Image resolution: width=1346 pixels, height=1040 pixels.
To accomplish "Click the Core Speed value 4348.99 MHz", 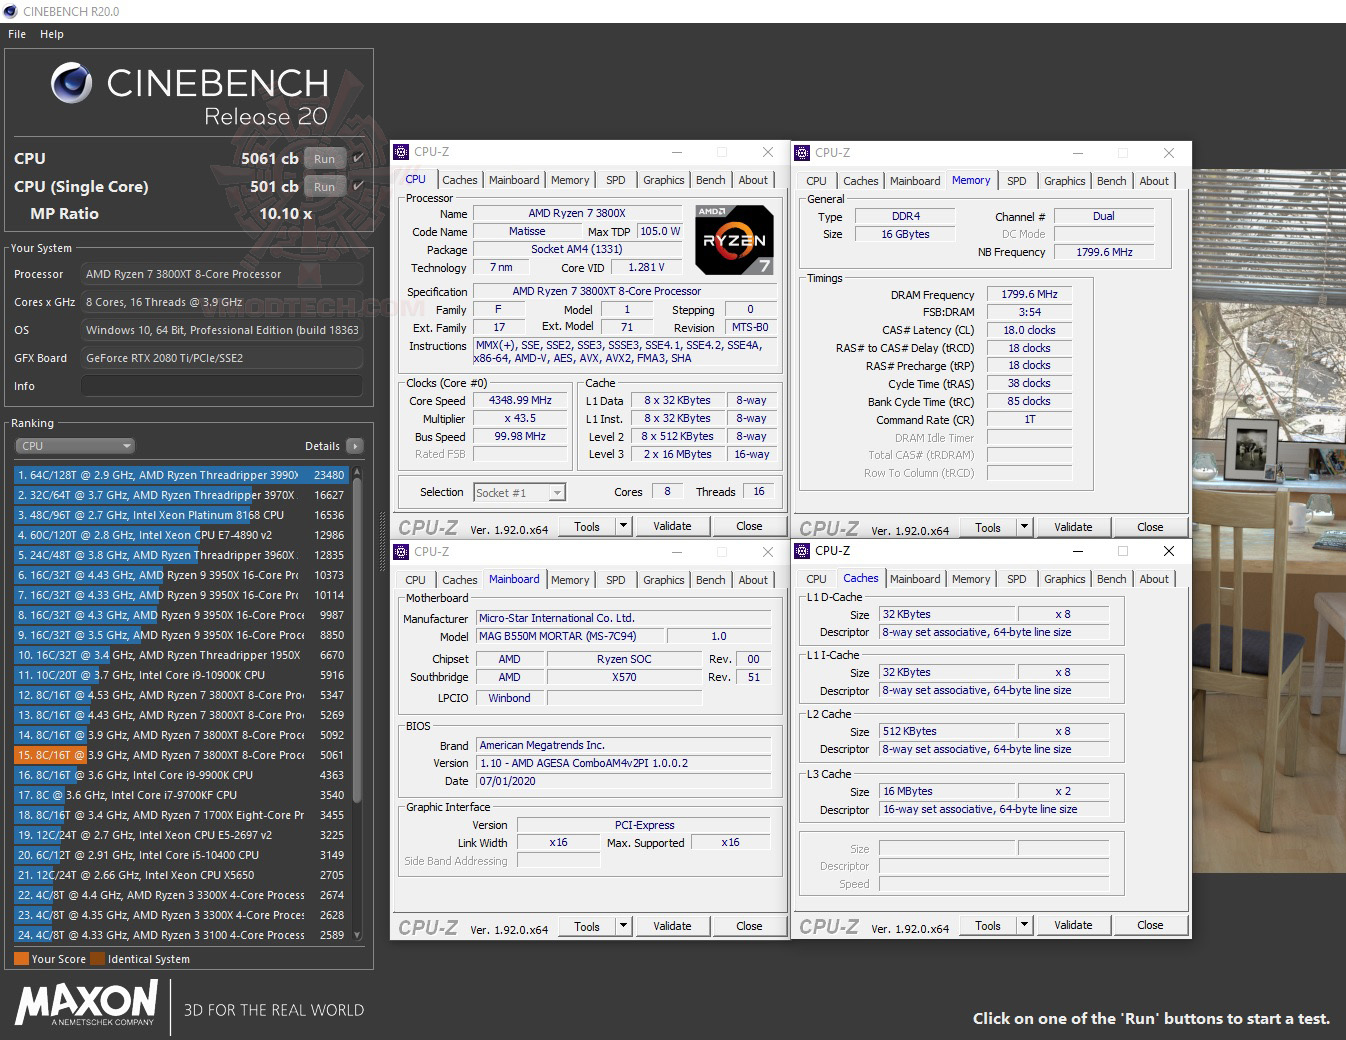I will pyautogui.click(x=520, y=400).
